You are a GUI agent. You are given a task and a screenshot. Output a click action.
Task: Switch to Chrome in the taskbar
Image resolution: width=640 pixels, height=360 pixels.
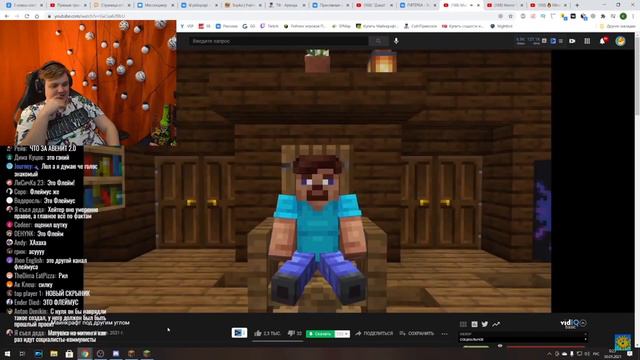coord(85,353)
